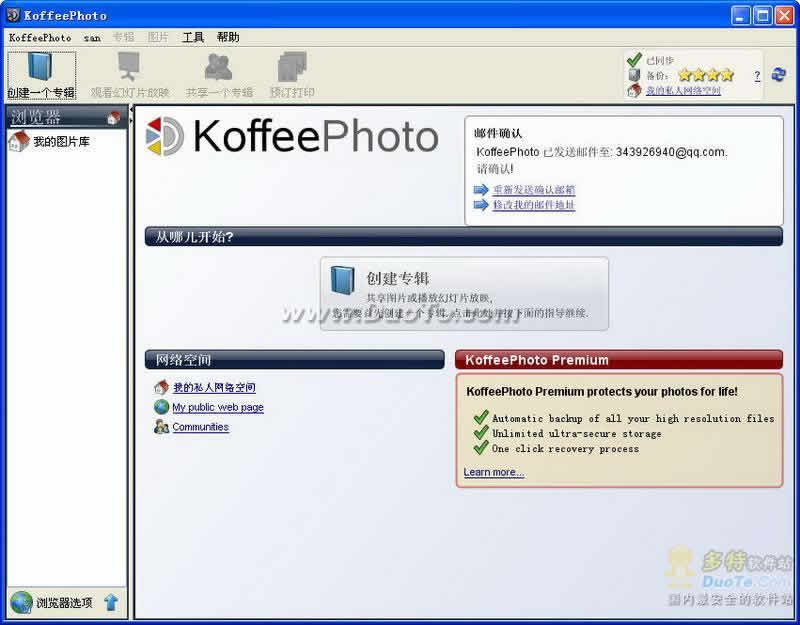Click the KoffeePhoto logo in main panel

point(292,136)
